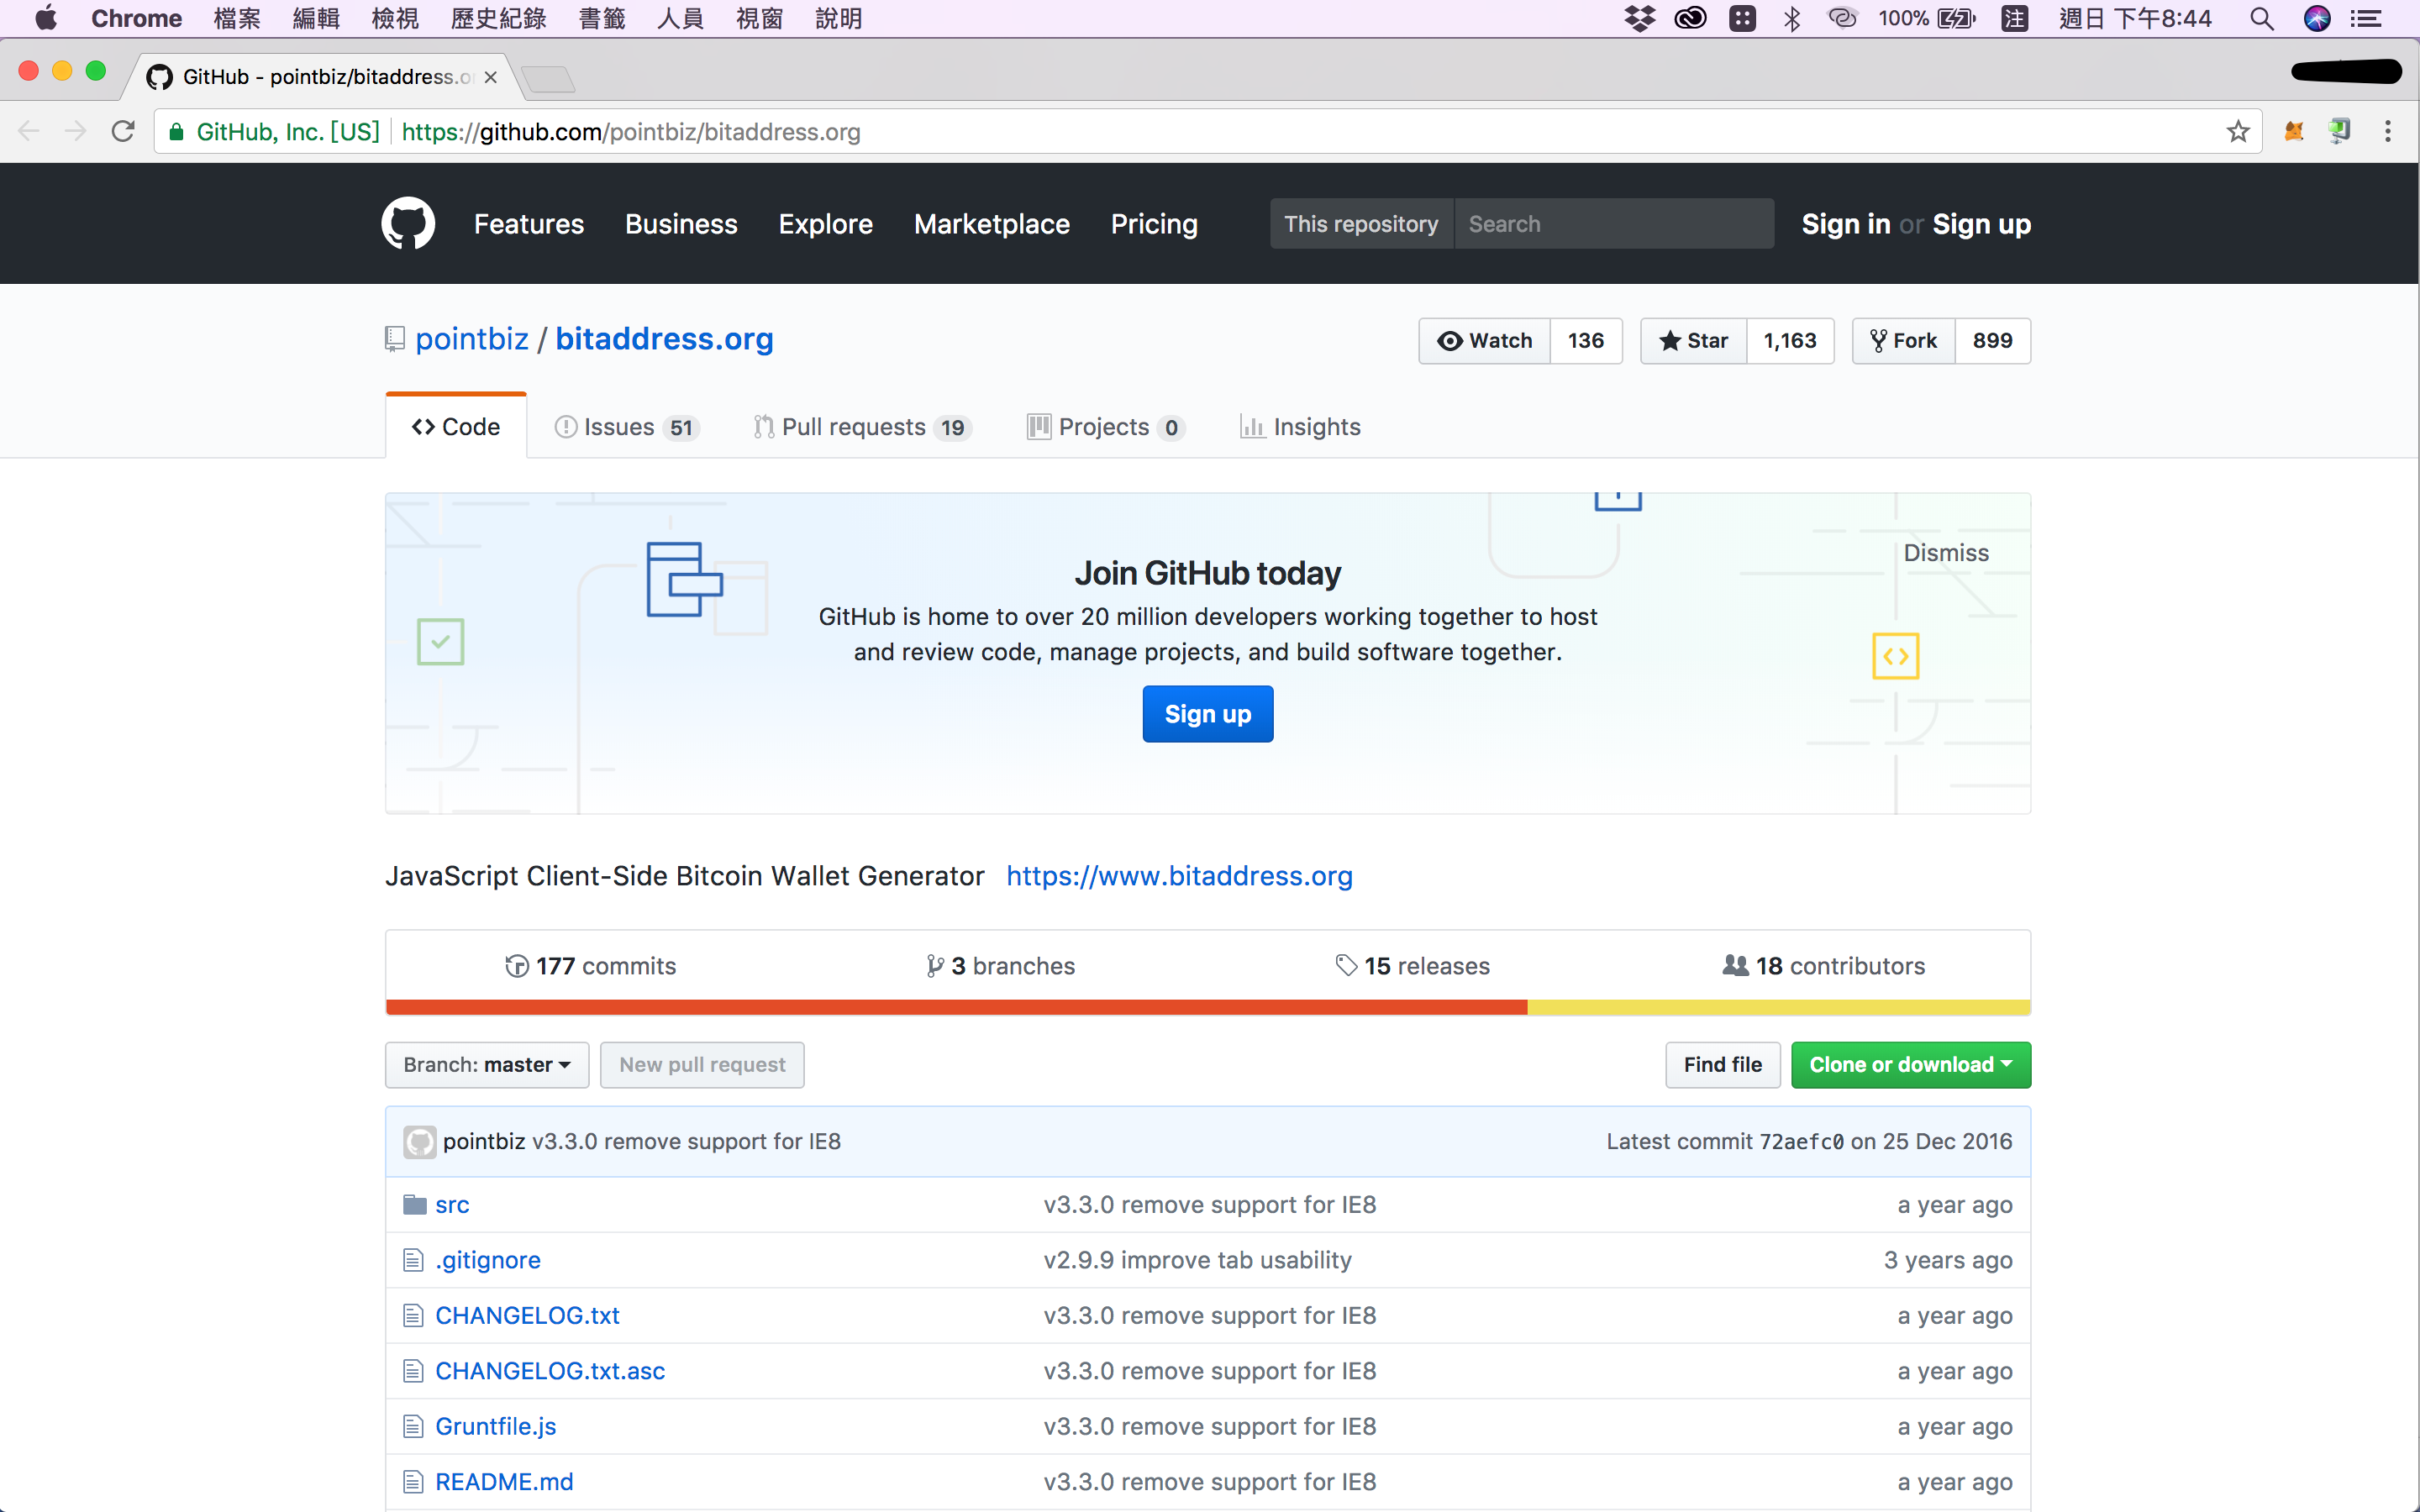Click the browser address bar URL
Image resolution: width=2420 pixels, height=1512 pixels.
(631, 131)
